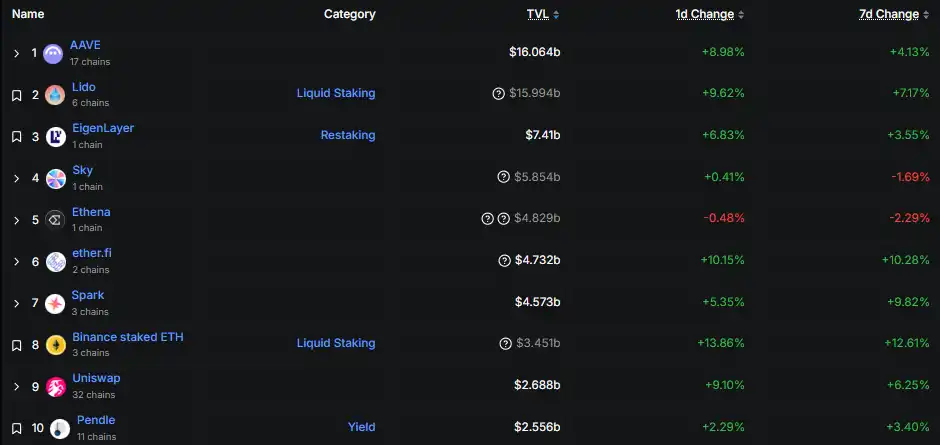The width and height of the screenshot is (940, 445).
Task: Open the Pendle protocol link
Action: pyautogui.click(x=96, y=420)
